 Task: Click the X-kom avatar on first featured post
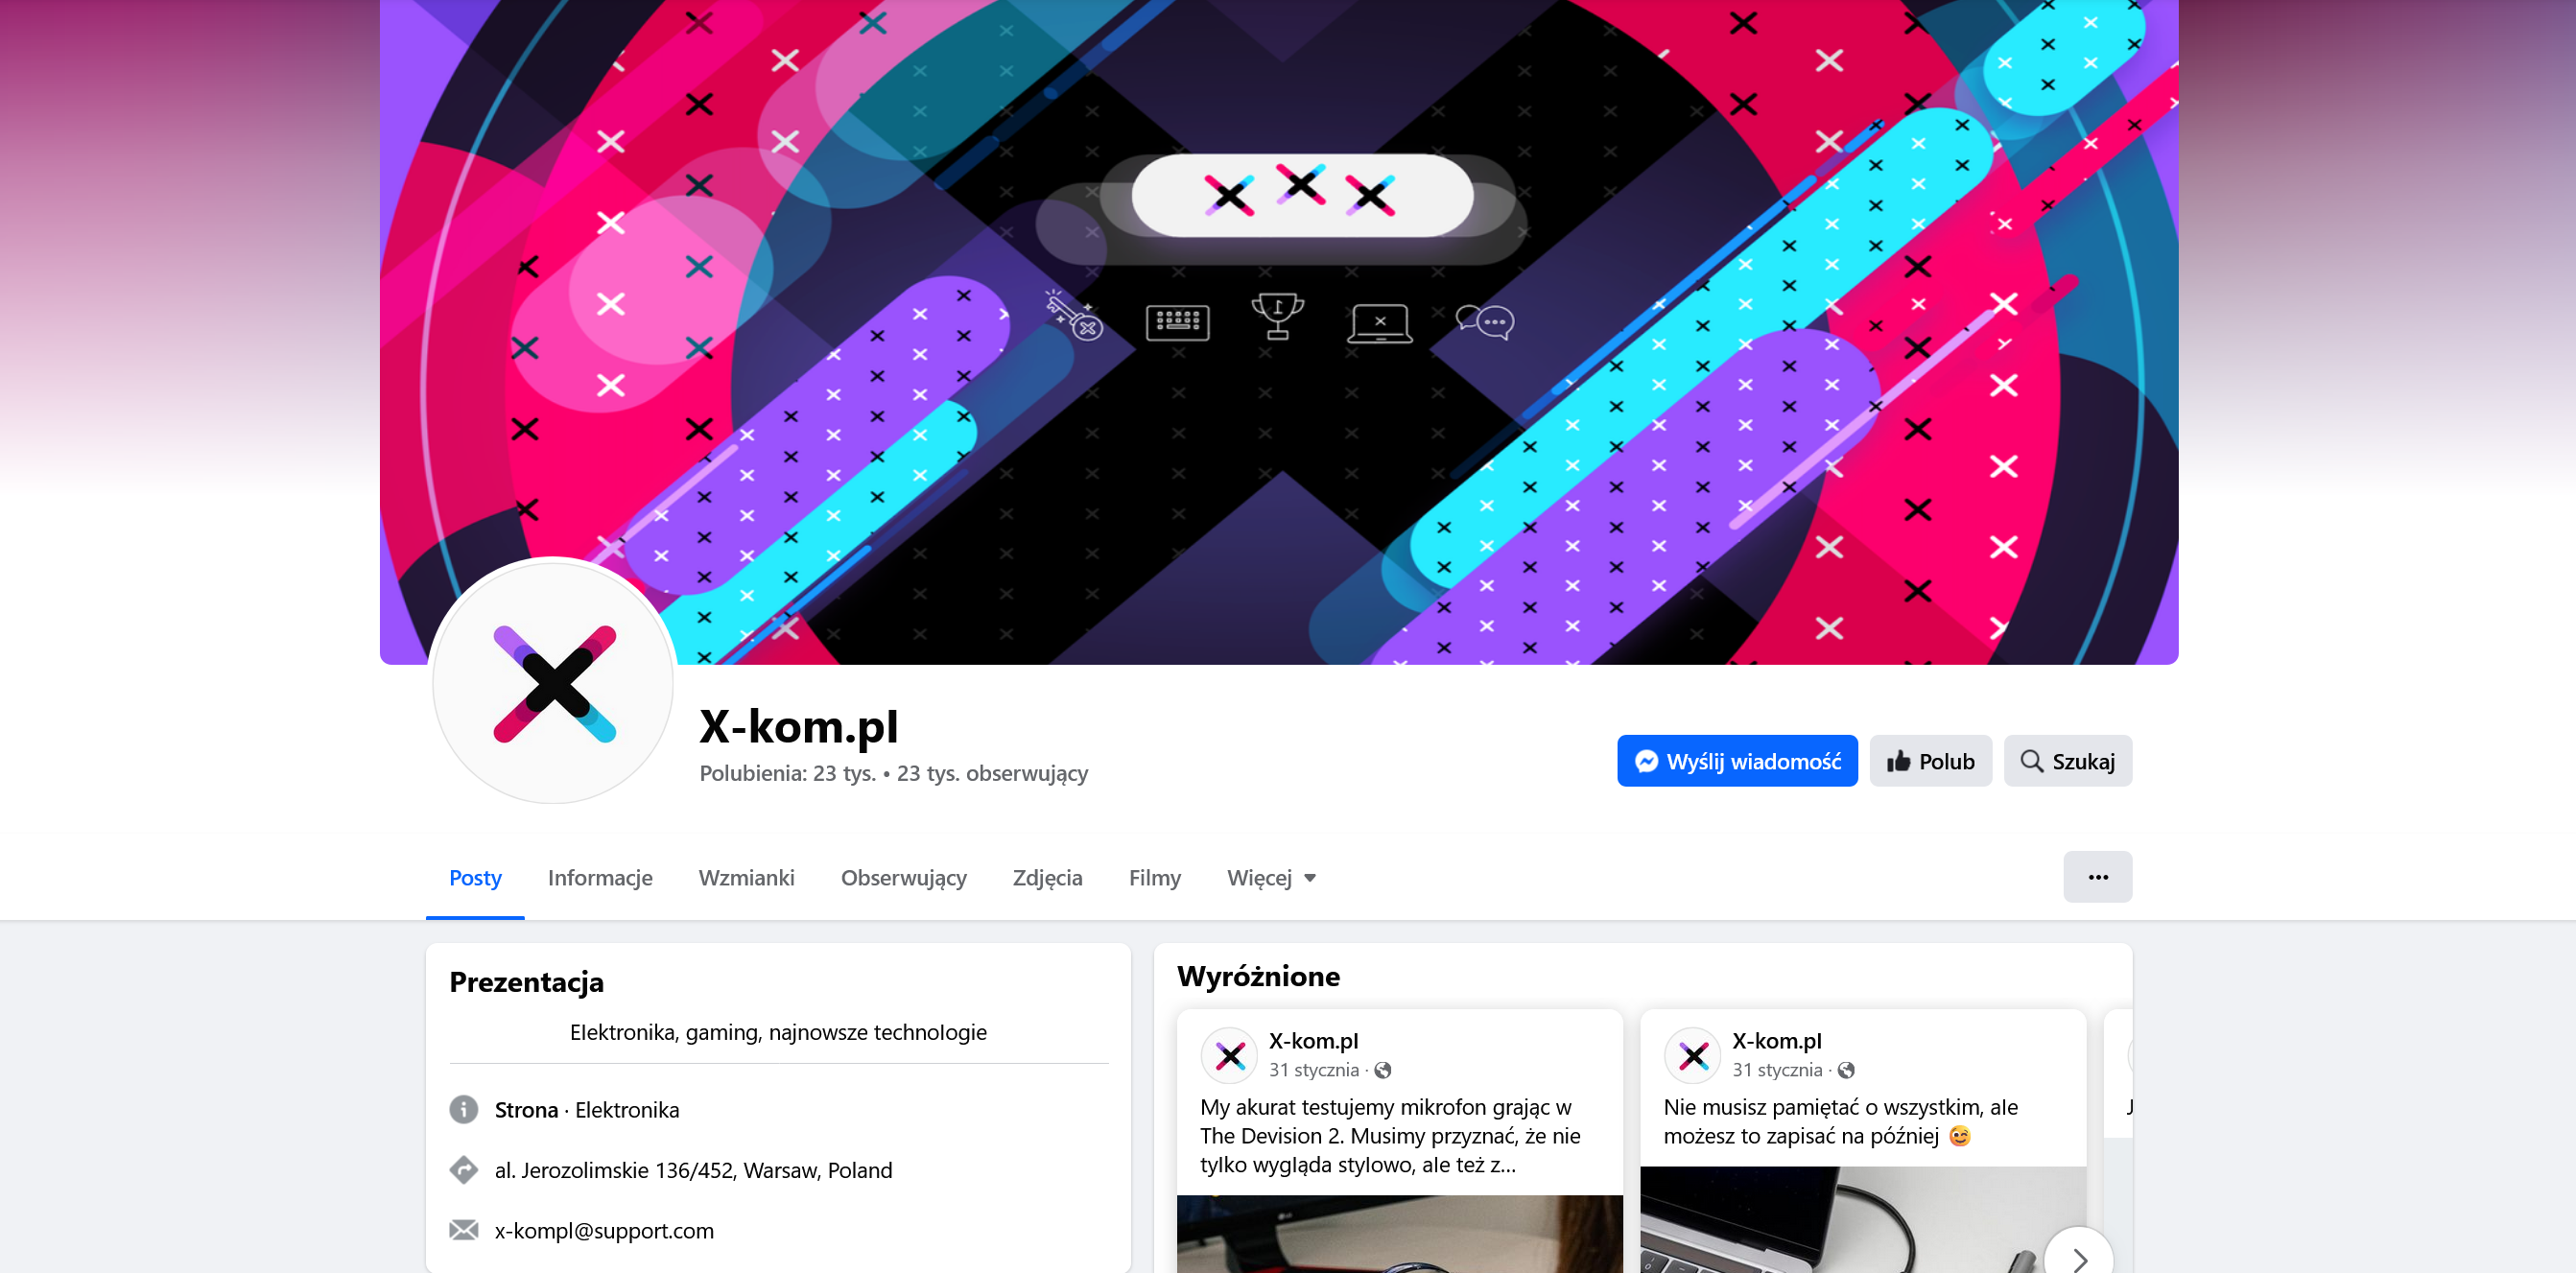click(1228, 1055)
